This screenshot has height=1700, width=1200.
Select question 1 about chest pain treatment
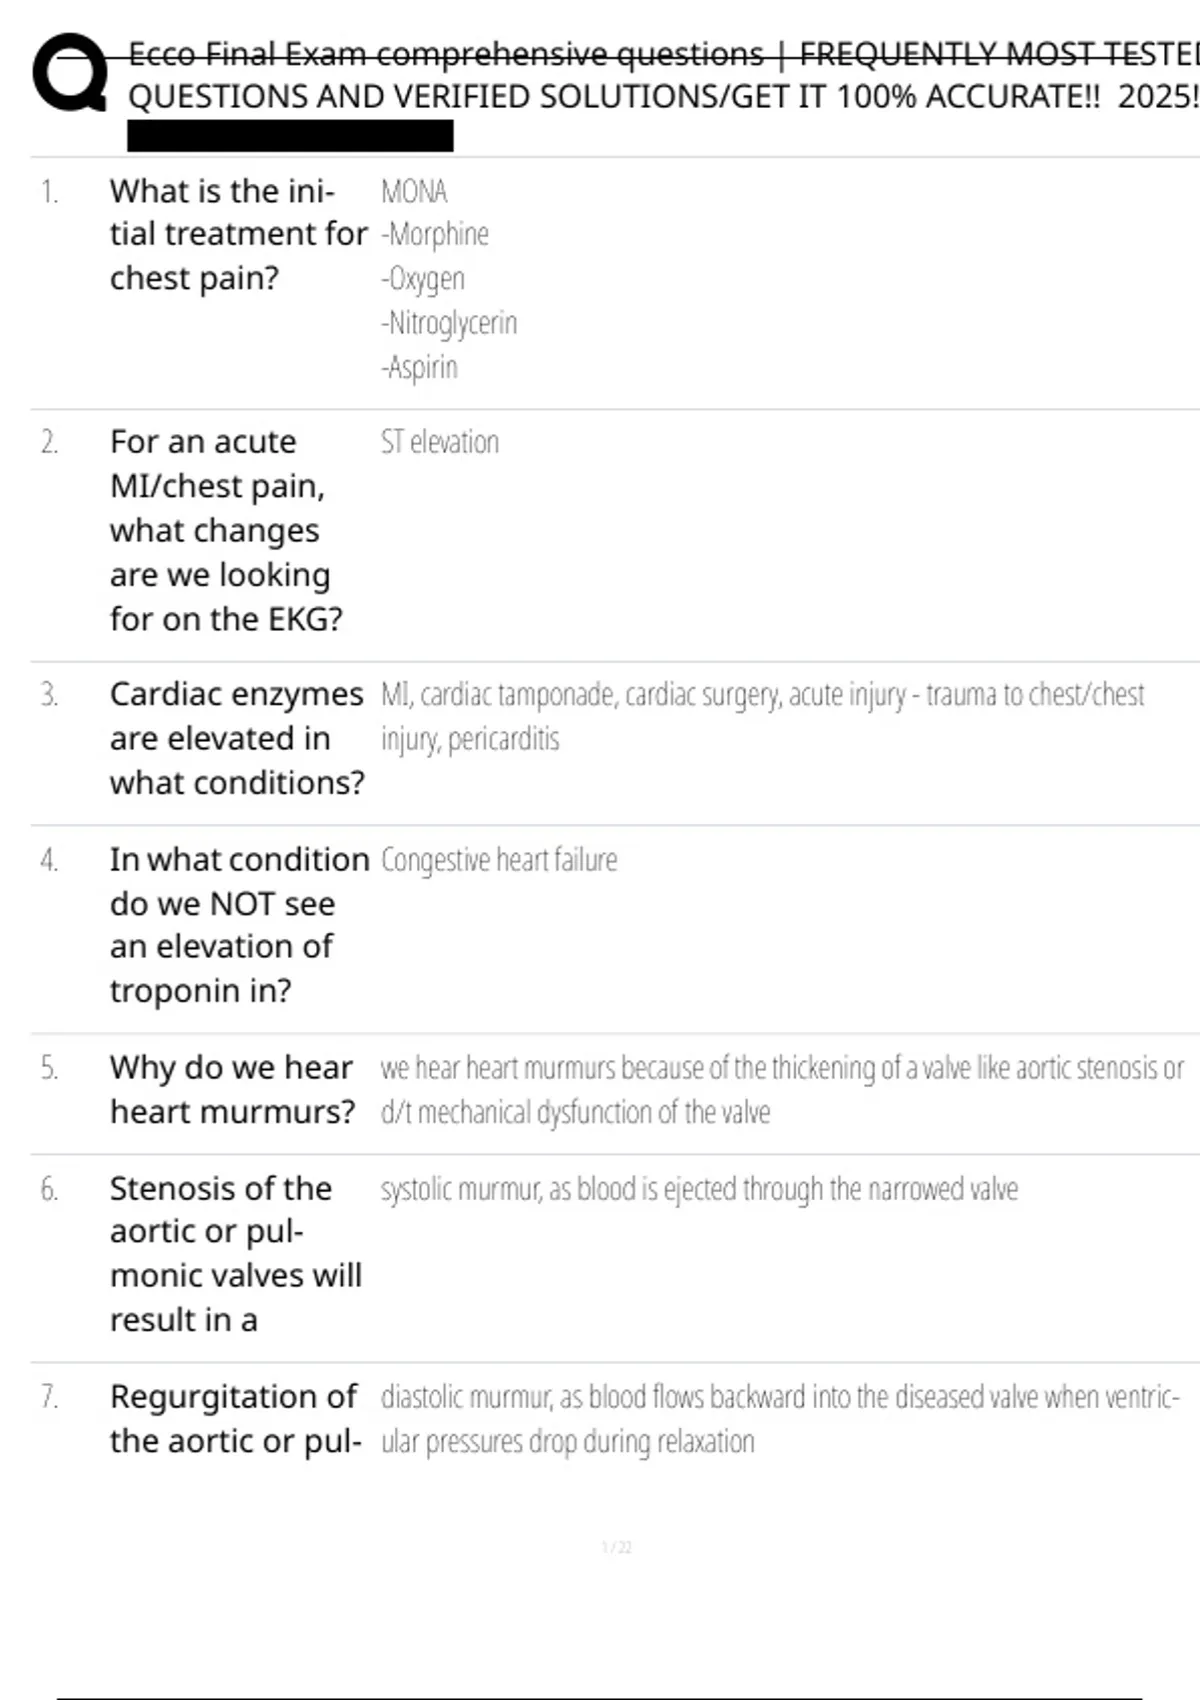tap(238, 234)
